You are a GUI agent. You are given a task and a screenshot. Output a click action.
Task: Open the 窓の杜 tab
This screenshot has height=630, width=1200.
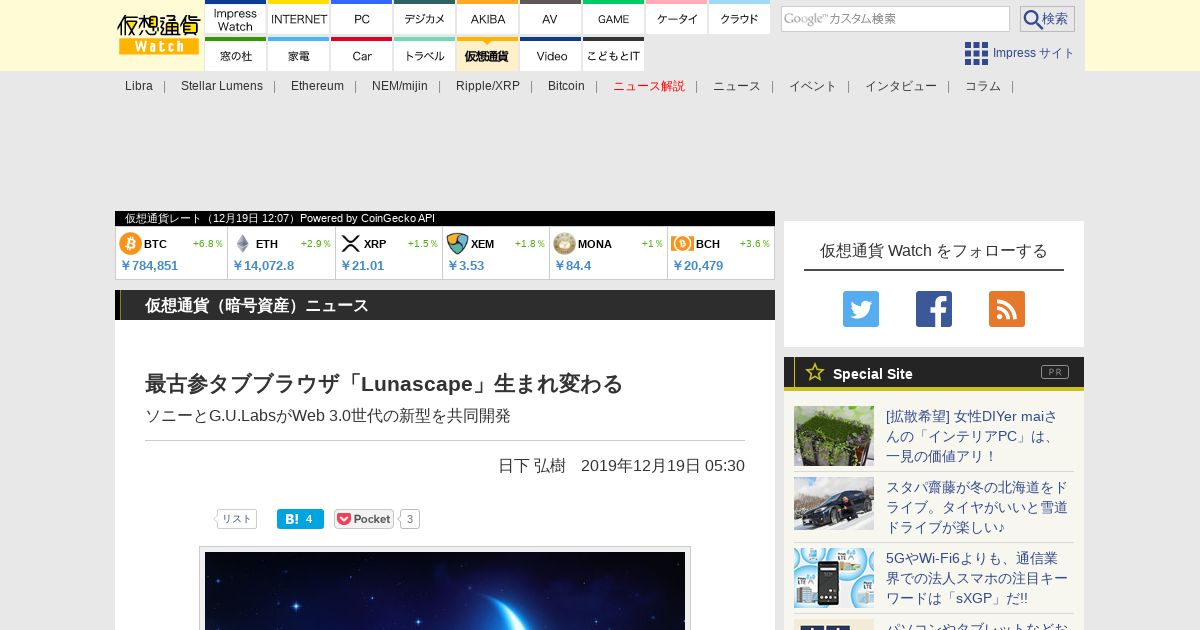tap(235, 55)
